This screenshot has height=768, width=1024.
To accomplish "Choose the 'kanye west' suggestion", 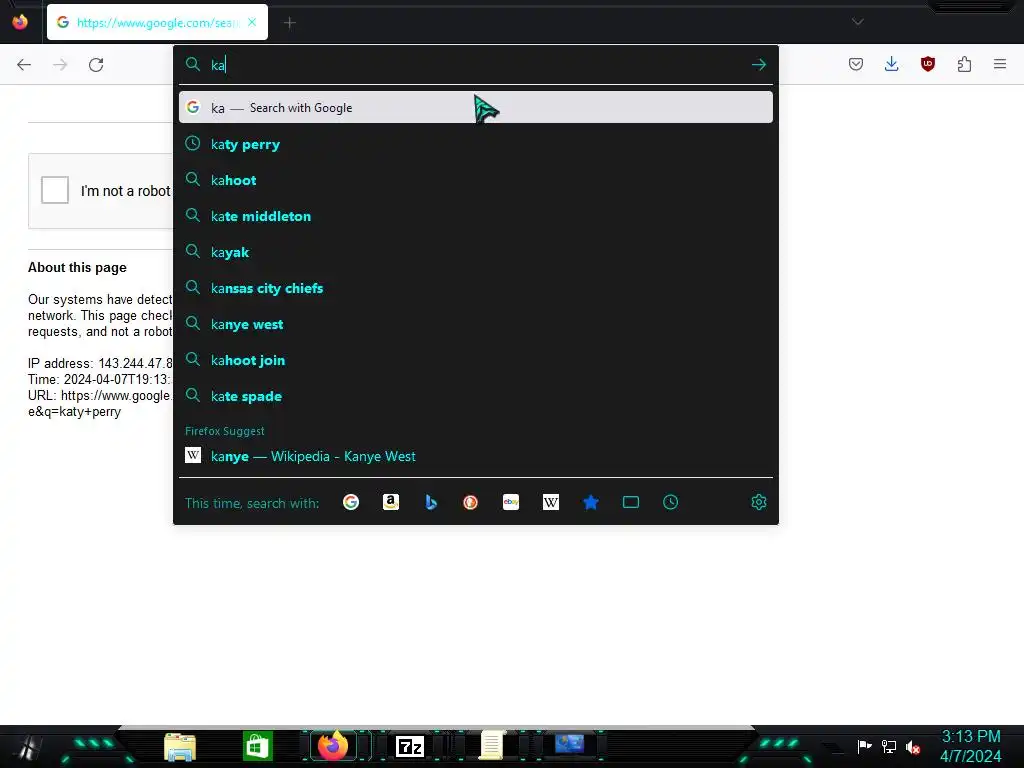I will click(475, 324).
